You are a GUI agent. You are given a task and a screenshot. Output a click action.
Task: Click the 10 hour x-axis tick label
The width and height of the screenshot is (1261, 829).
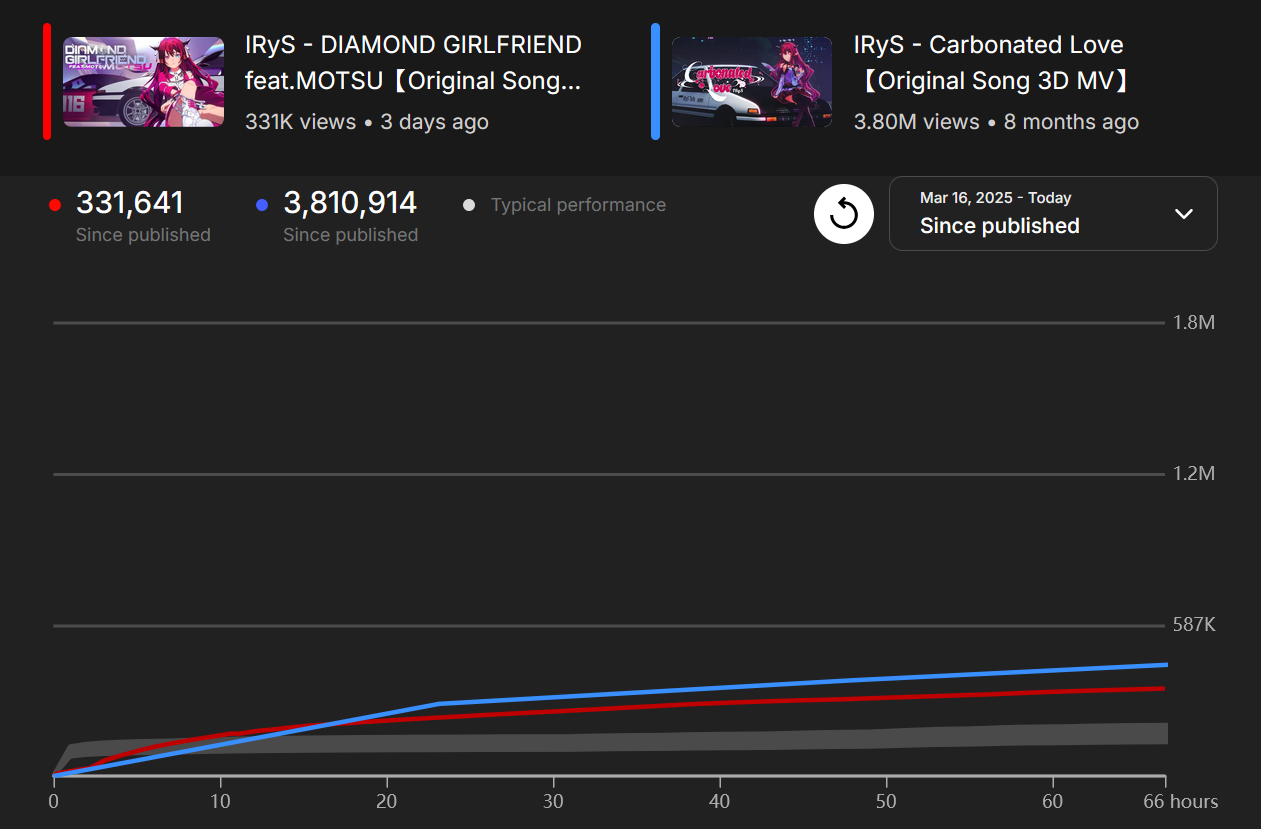(x=220, y=802)
